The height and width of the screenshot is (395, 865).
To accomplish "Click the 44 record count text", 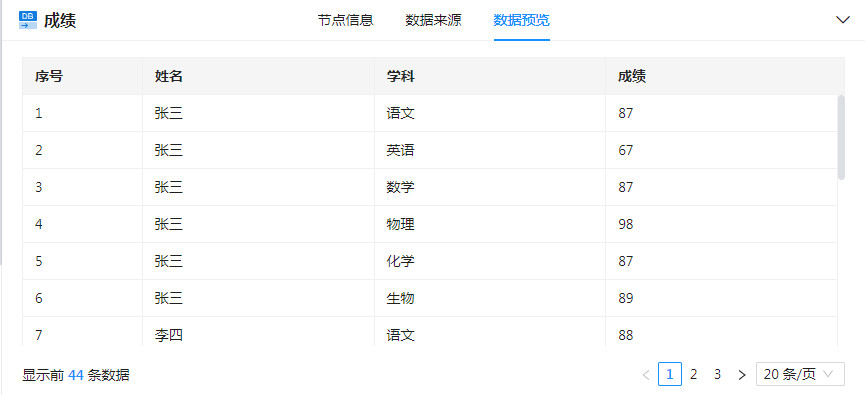I will pyautogui.click(x=76, y=376).
